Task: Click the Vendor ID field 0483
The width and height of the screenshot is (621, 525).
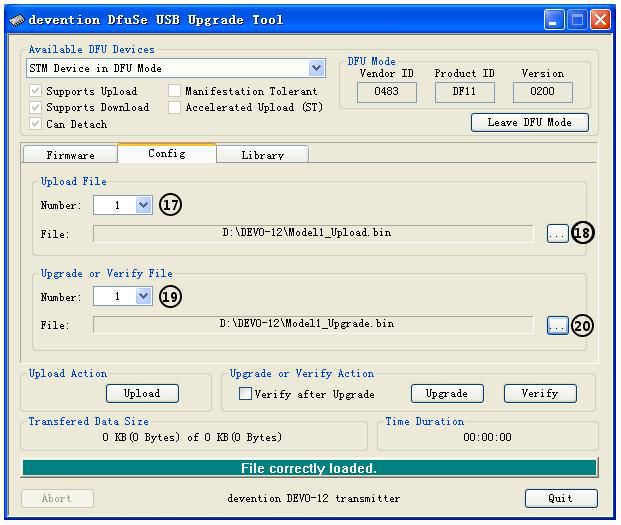Action: point(387,92)
